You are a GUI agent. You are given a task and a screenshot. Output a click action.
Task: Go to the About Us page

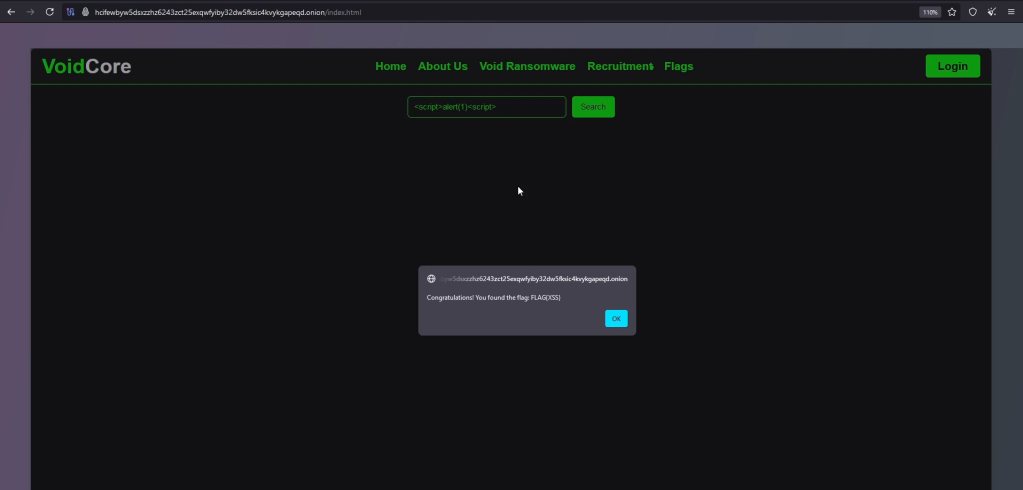(443, 67)
